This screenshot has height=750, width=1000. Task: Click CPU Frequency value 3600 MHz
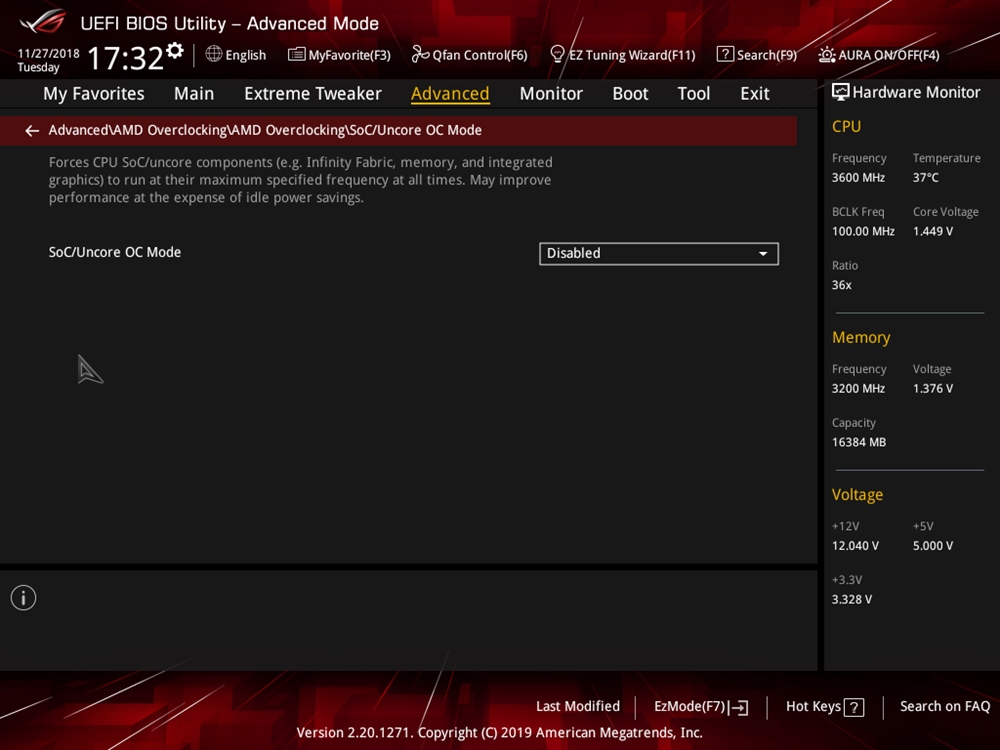858,178
